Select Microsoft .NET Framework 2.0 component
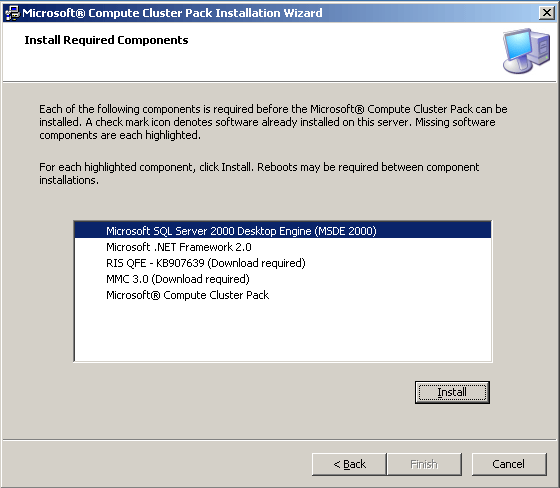The width and height of the screenshot is (560, 488). (282, 247)
